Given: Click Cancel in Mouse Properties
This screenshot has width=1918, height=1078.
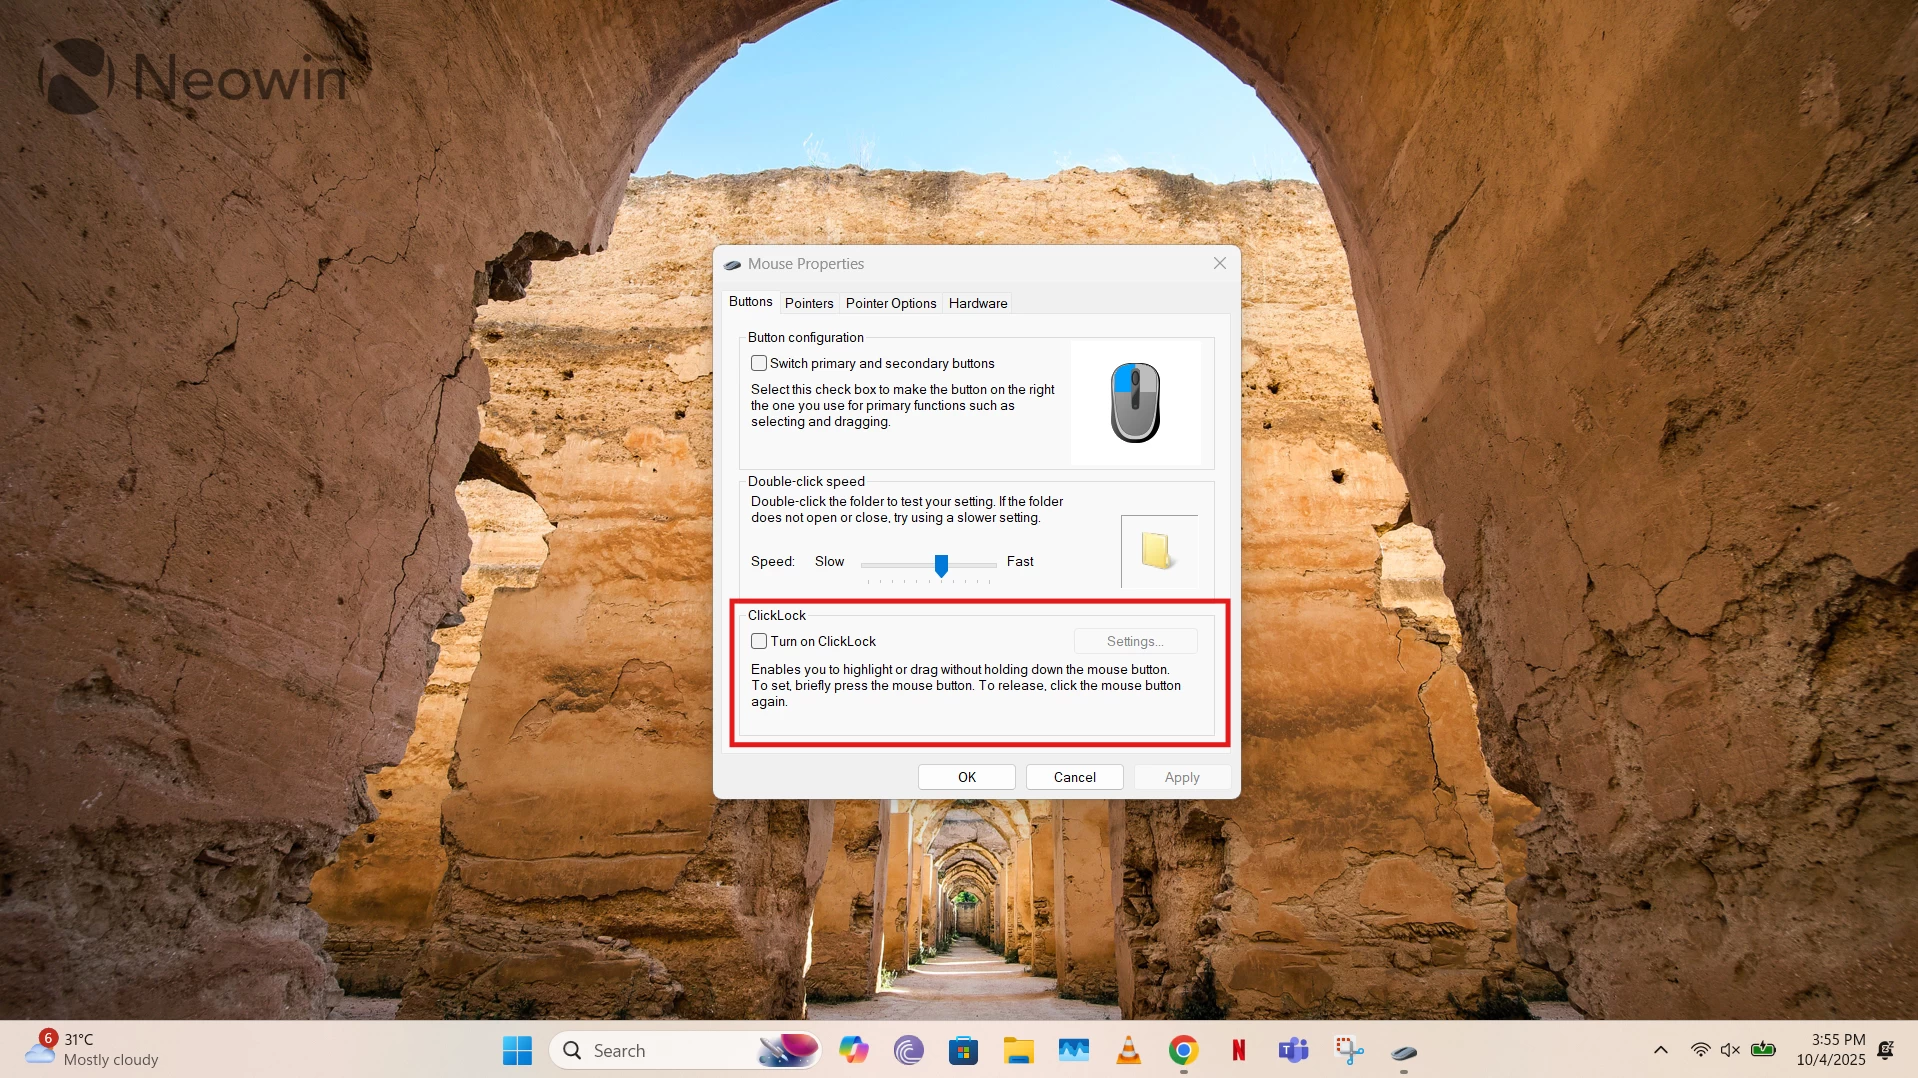Looking at the screenshot, I should (x=1075, y=777).
